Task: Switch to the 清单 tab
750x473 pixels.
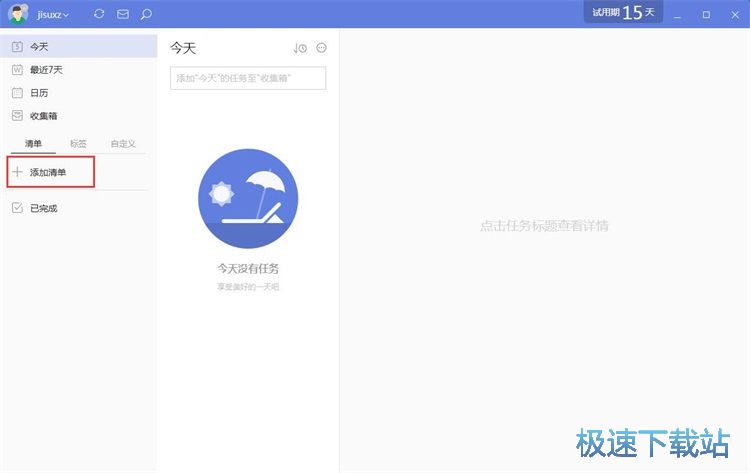Action: click(33, 143)
